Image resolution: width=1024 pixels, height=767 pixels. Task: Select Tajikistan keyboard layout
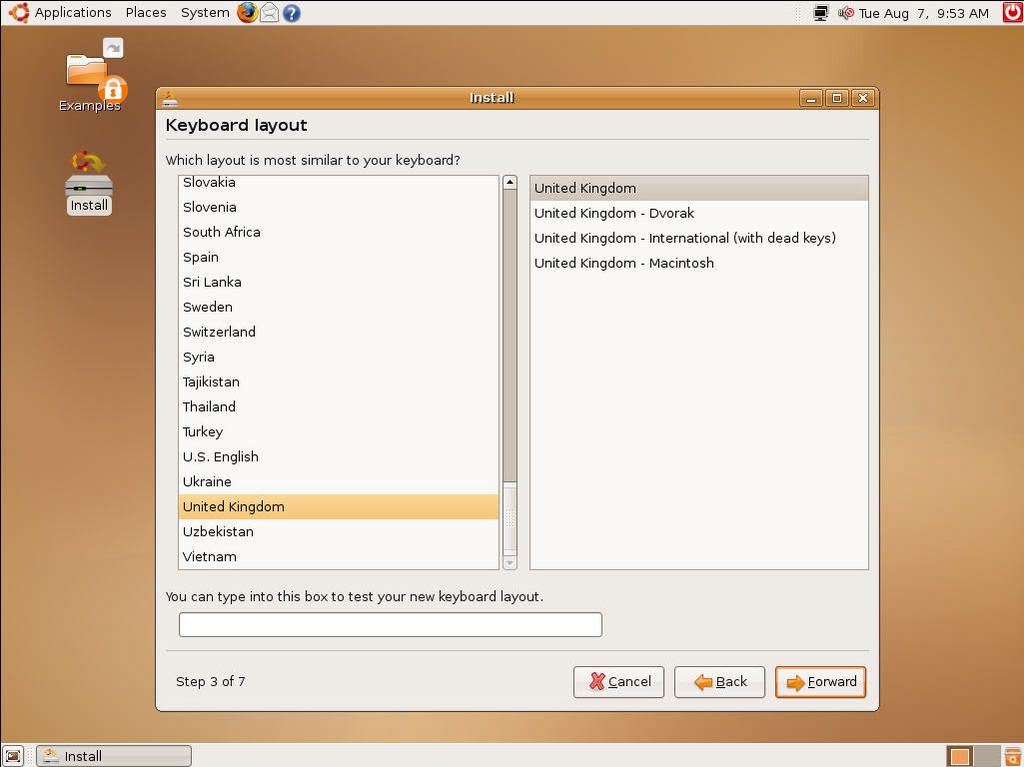[x=338, y=382]
